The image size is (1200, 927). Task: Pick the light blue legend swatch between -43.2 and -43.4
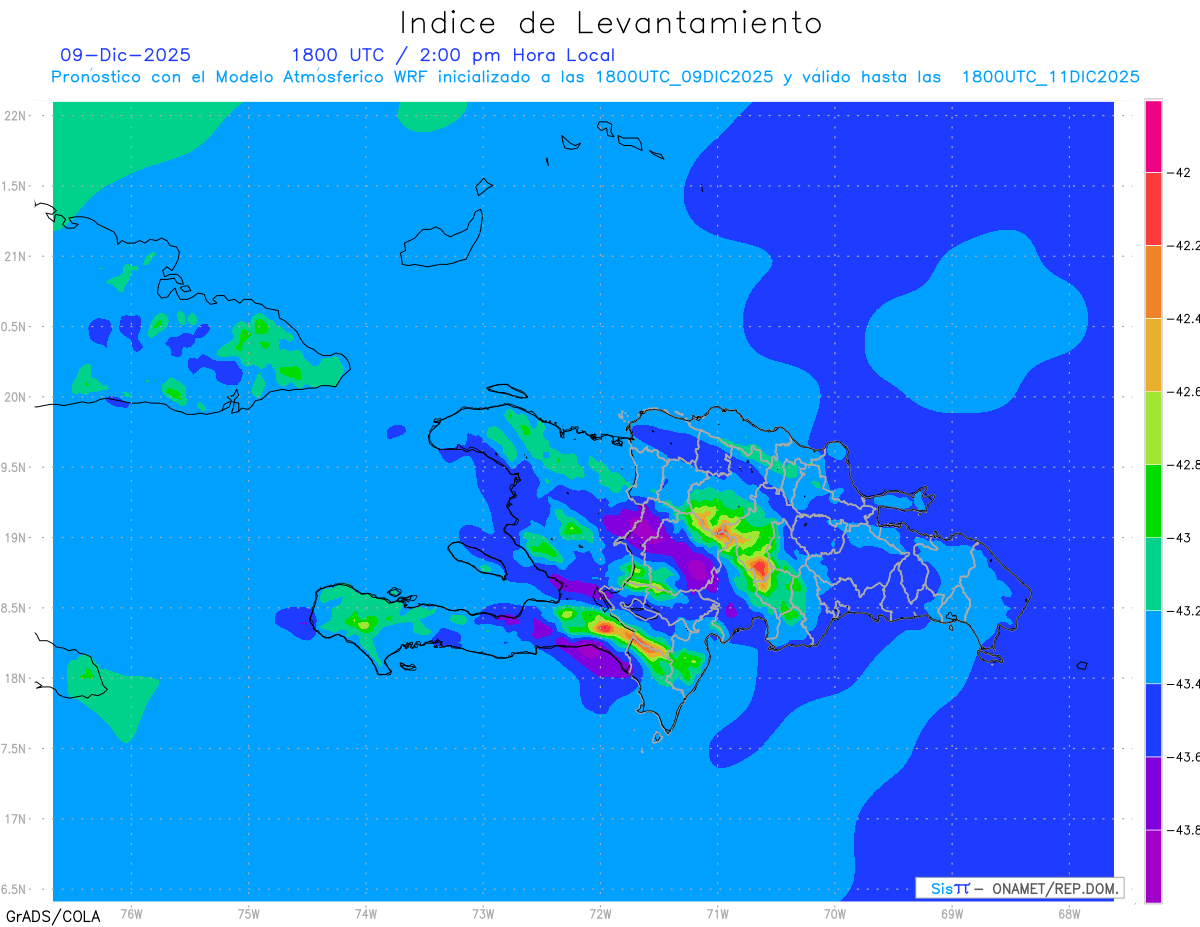point(1153,646)
